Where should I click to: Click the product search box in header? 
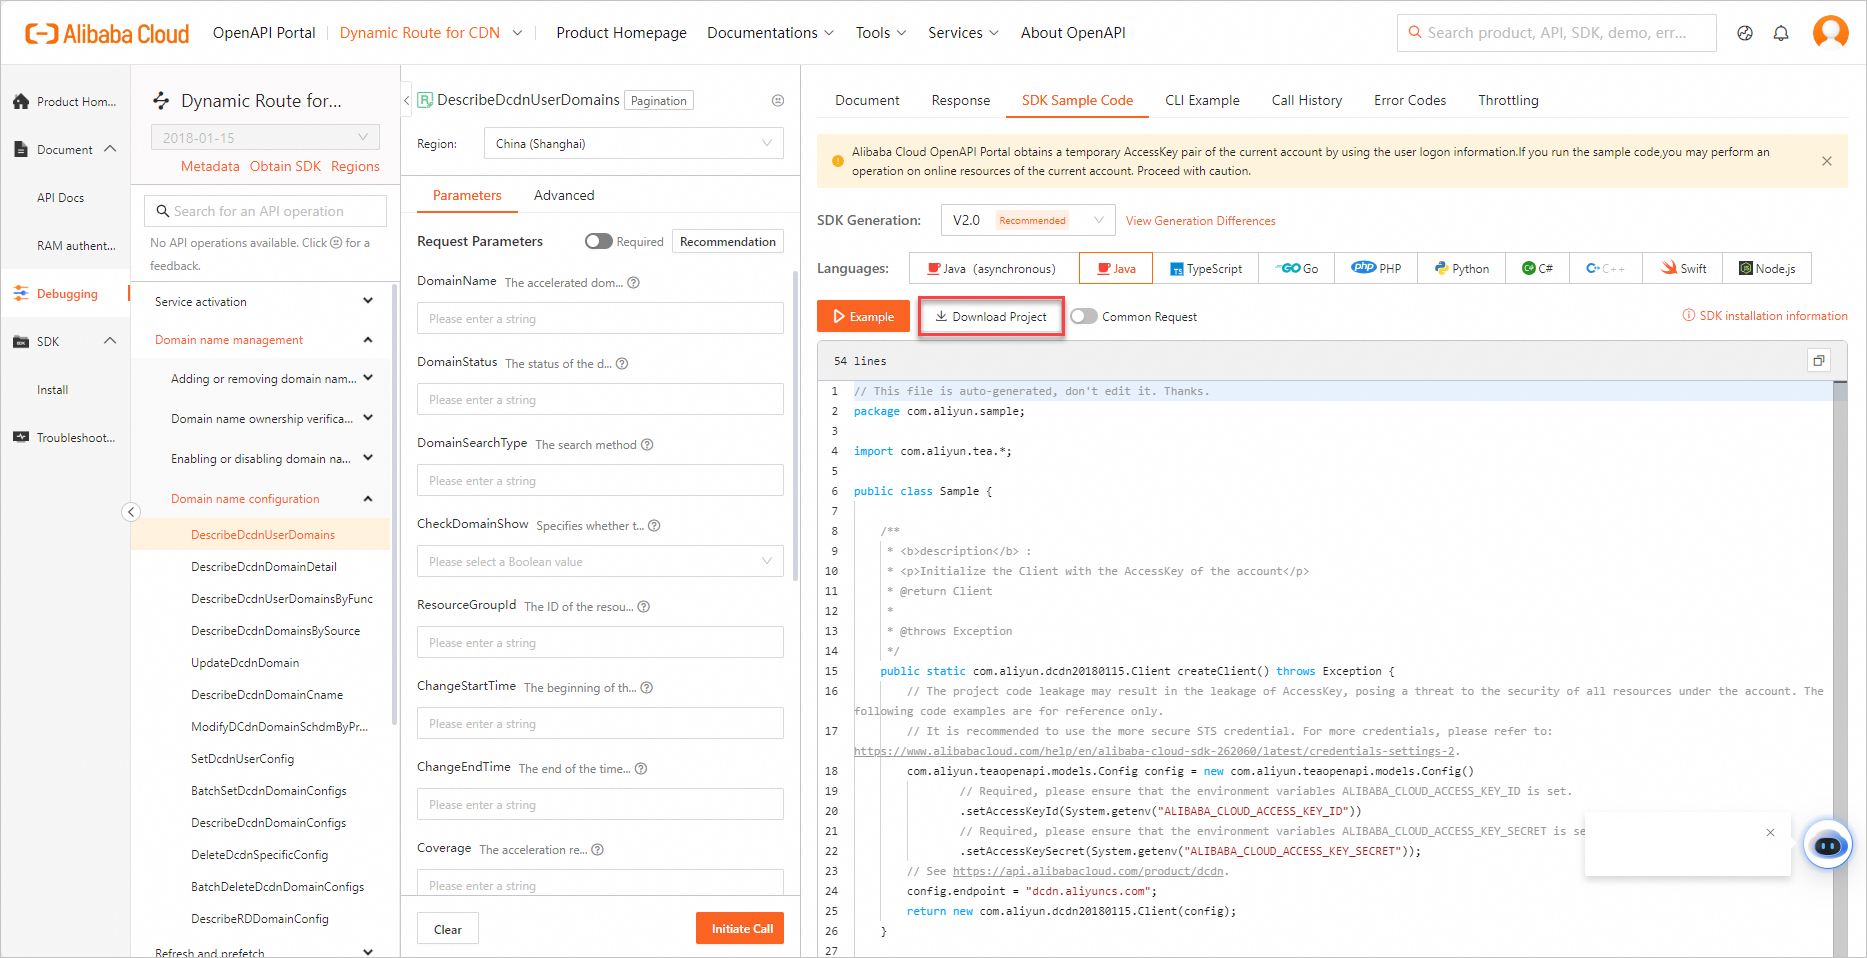[x=1557, y=33]
